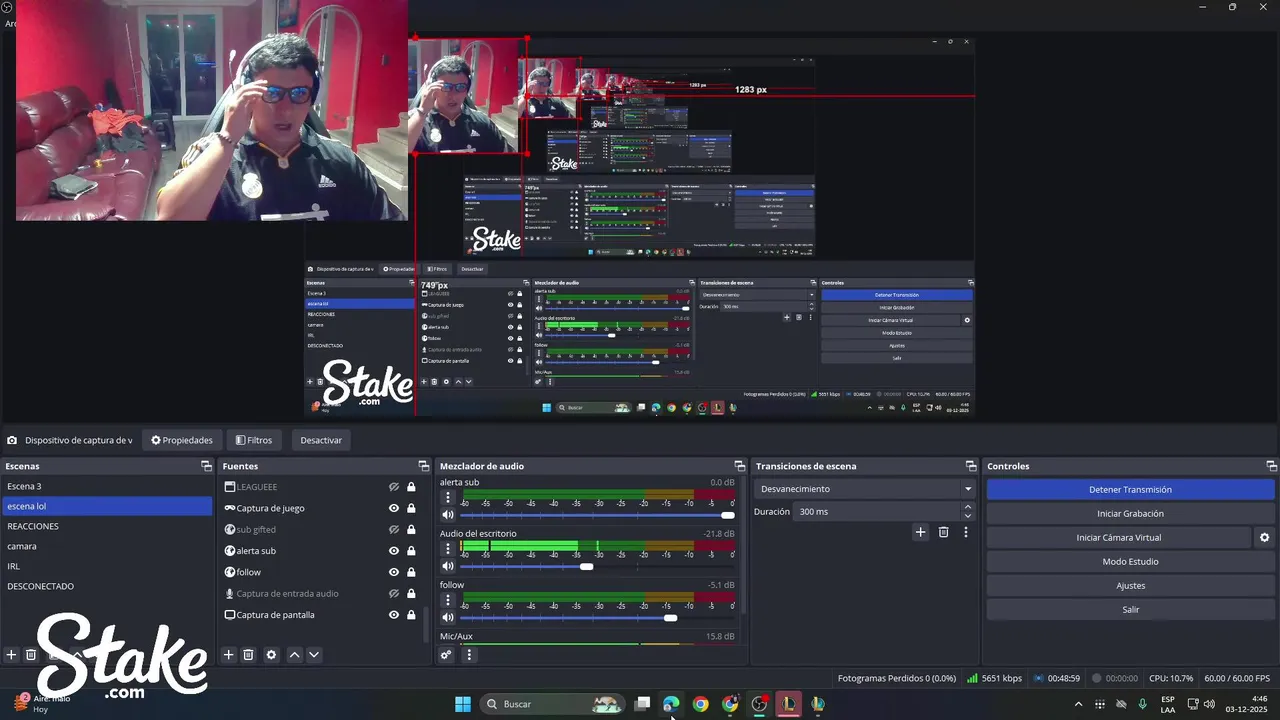The width and height of the screenshot is (1280, 720).
Task: Add a new scene with plus icon
Action: coord(11,655)
